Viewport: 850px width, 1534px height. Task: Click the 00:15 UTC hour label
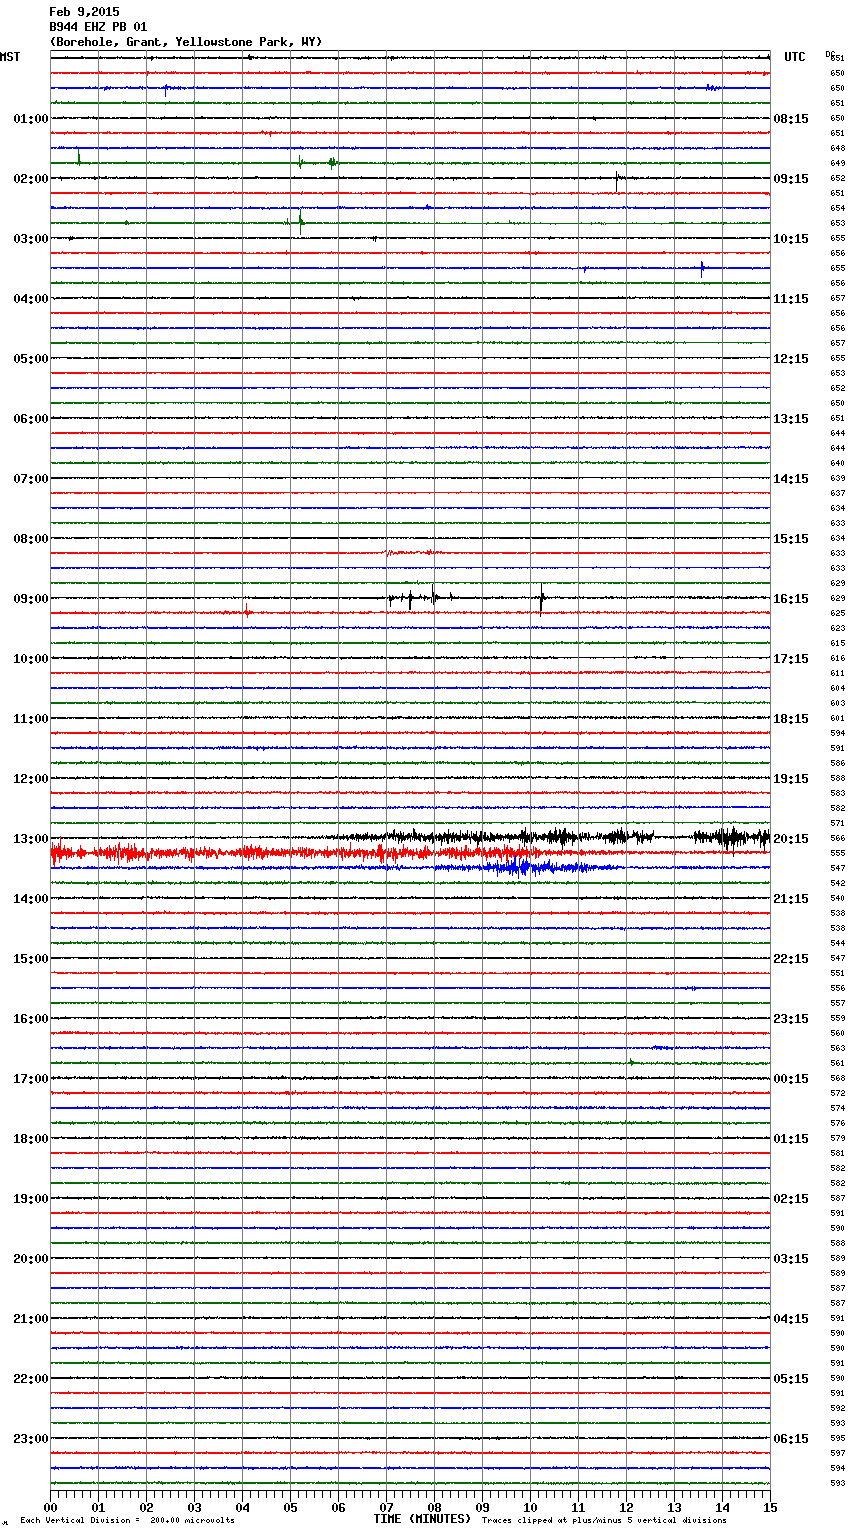coord(791,1079)
